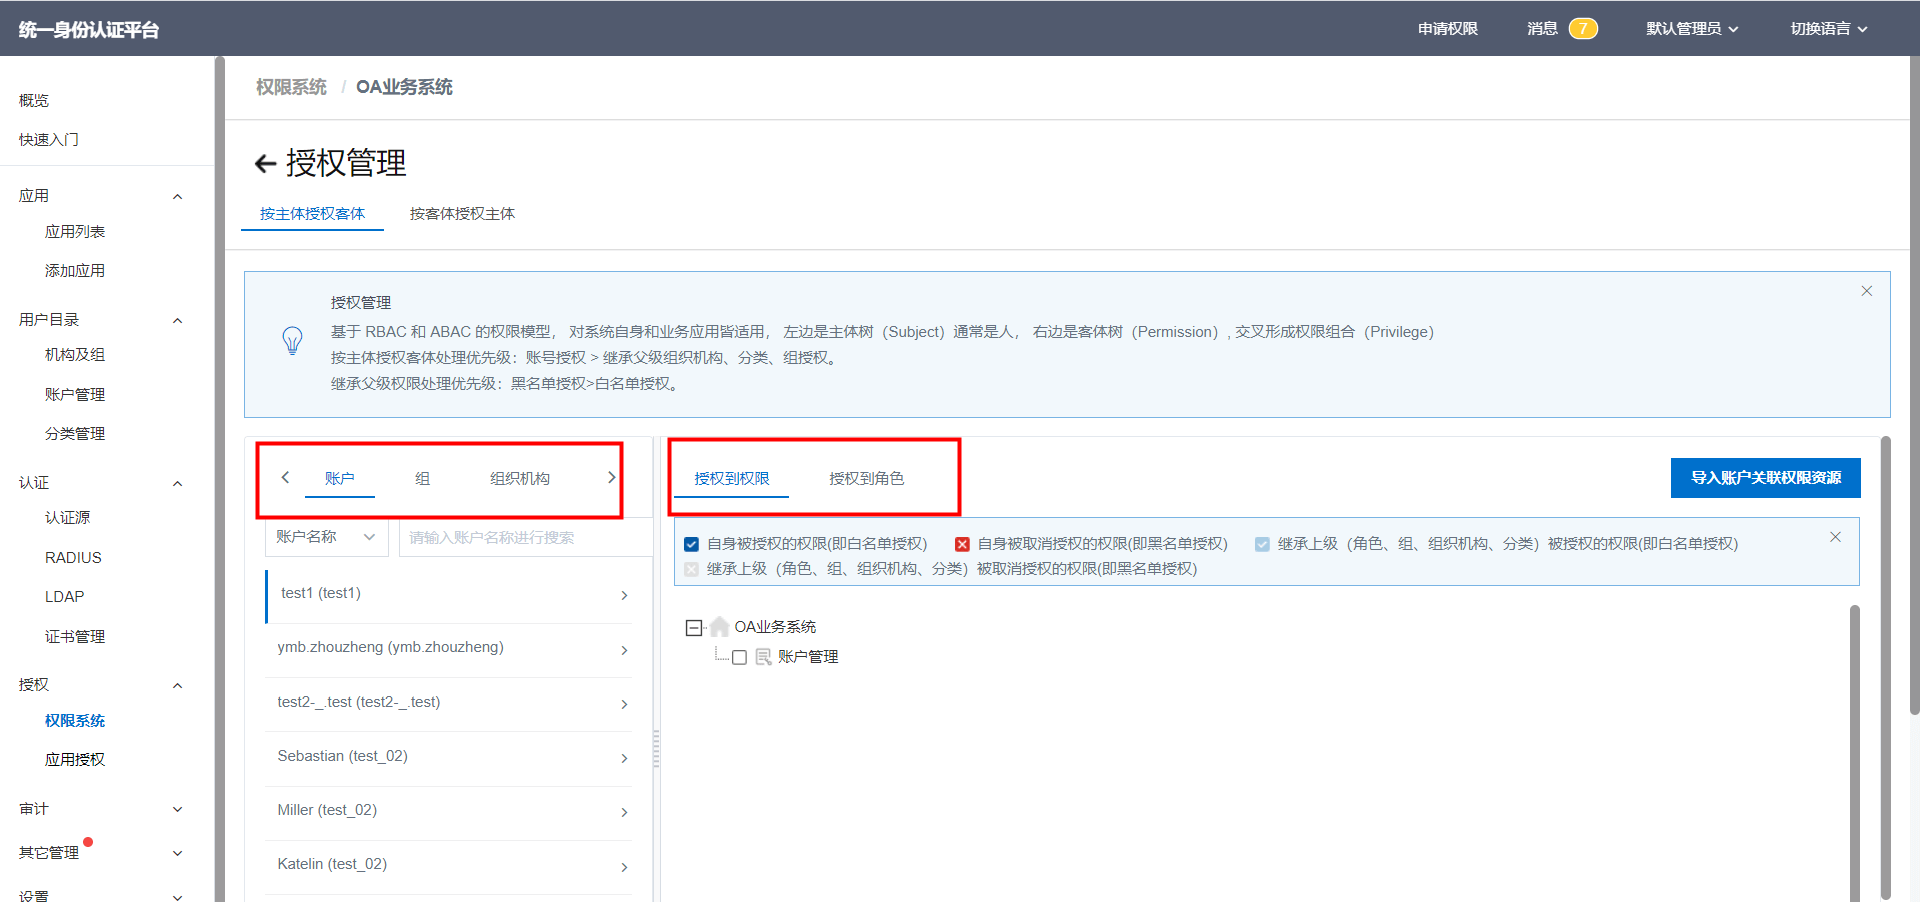This screenshot has height=902, width=1920.
Task: Switch to the 按客体授权主体 tab
Action: coord(462,214)
